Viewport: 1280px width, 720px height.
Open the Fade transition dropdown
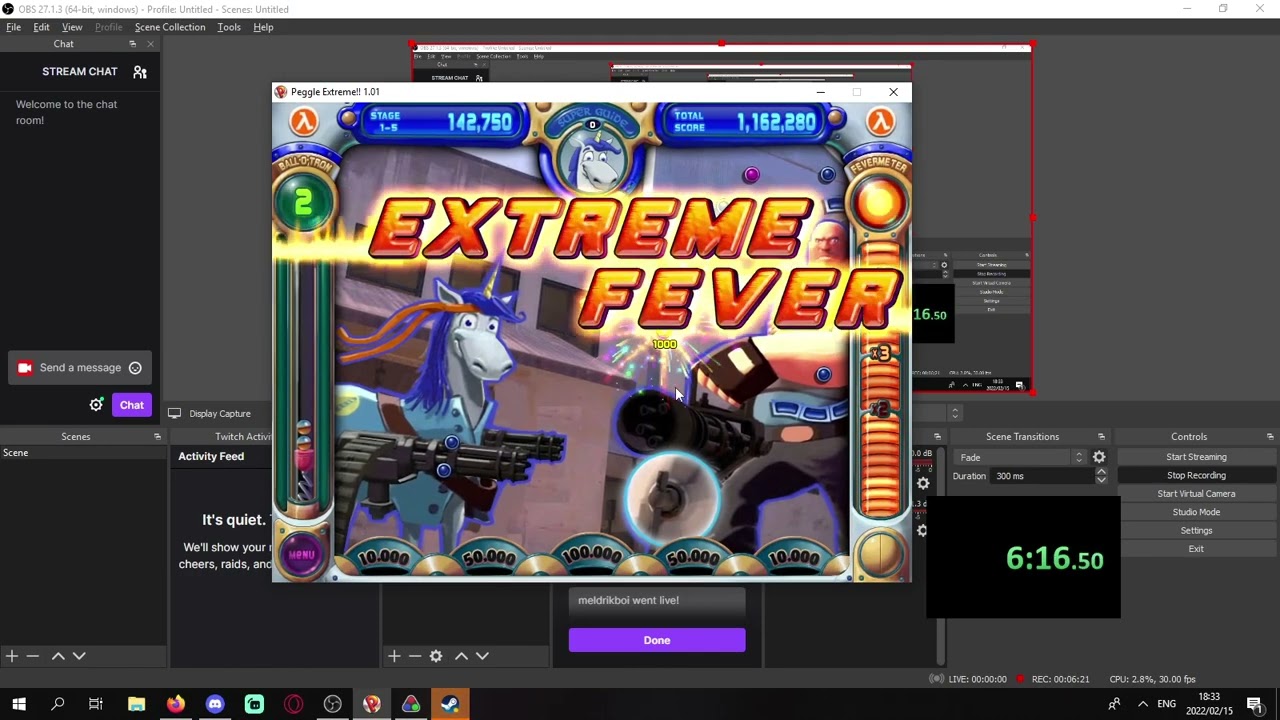1018,457
